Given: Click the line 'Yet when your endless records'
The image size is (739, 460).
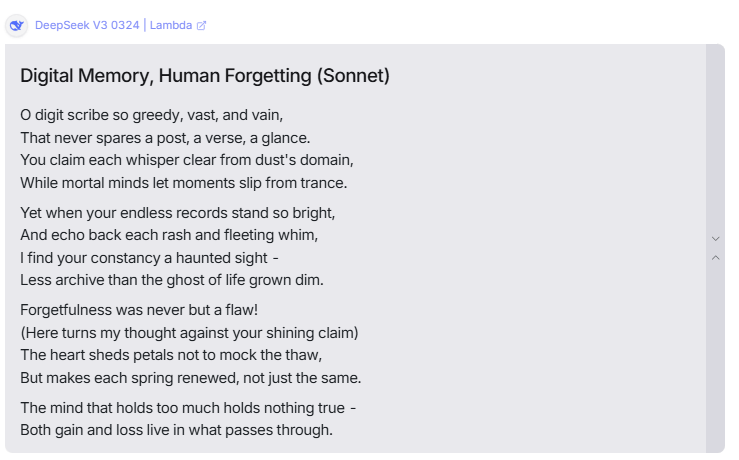Looking at the screenshot, I should [x=178, y=213].
